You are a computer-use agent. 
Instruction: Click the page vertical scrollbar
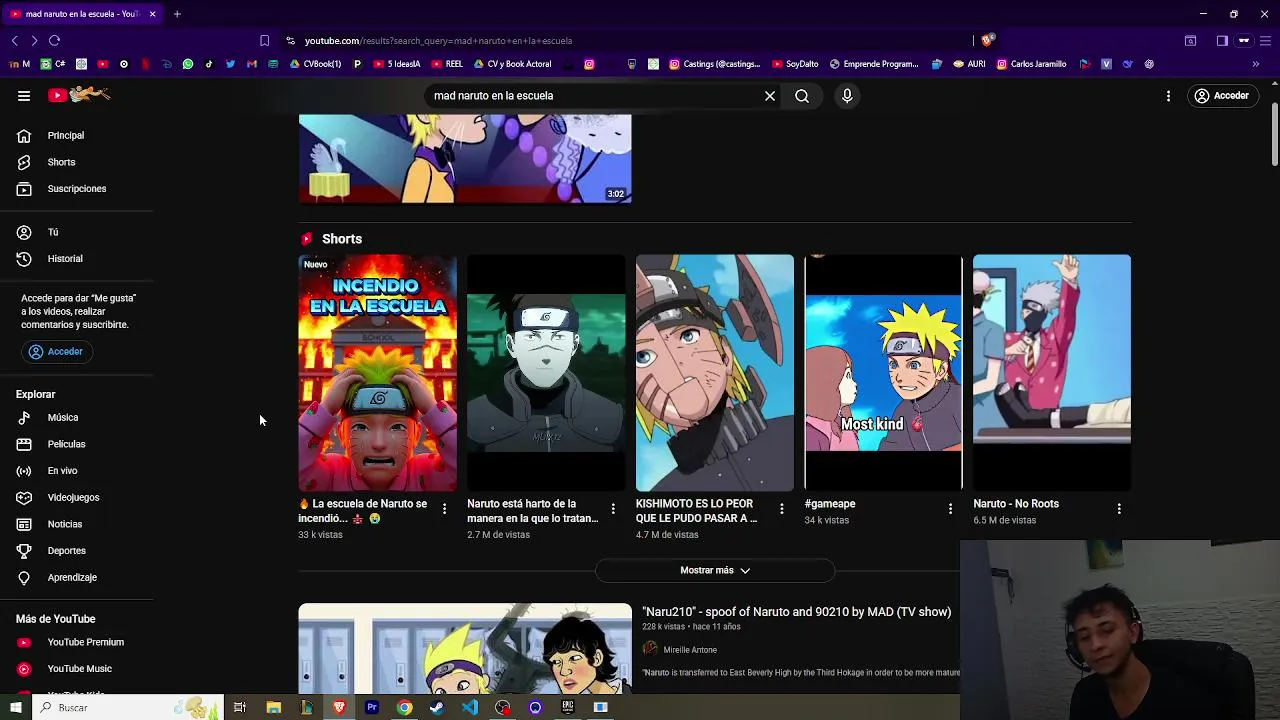pyautogui.click(x=1274, y=135)
